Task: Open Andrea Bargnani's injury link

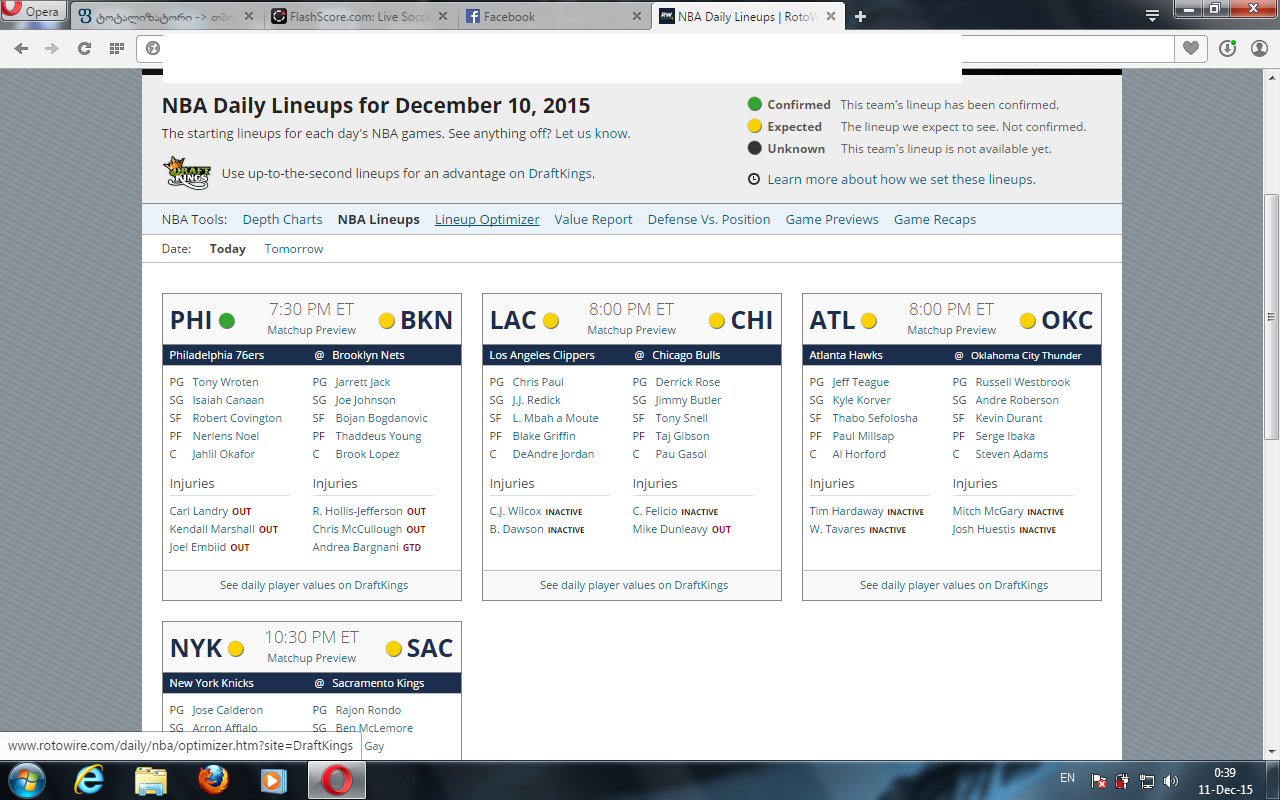Action: (x=356, y=547)
